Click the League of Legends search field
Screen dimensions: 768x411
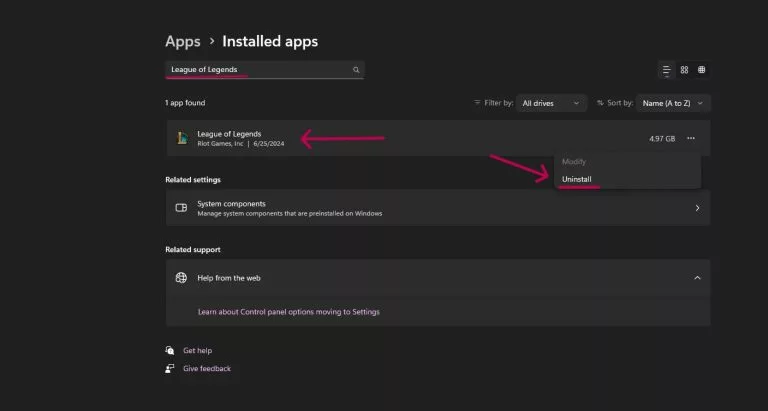click(x=265, y=70)
